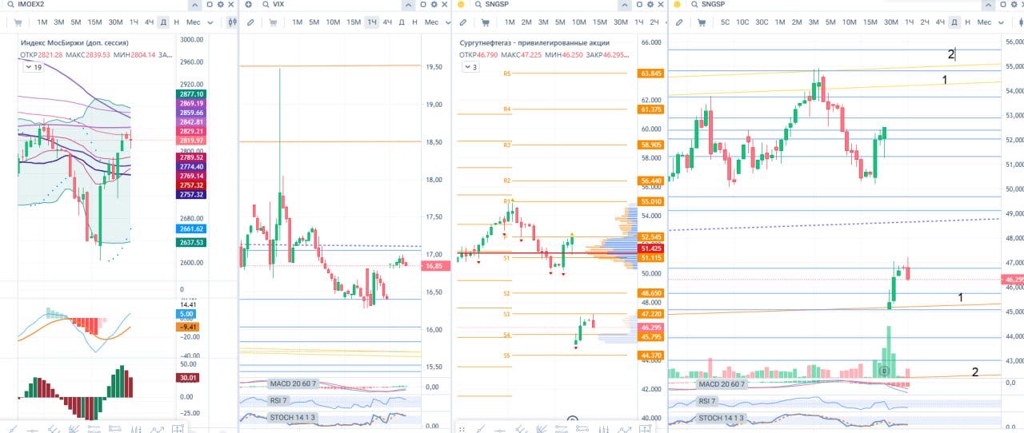Click the yellow link circle on rightmost SNGSP panel
The height and width of the screenshot is (433, 1024).
point(676,5)
